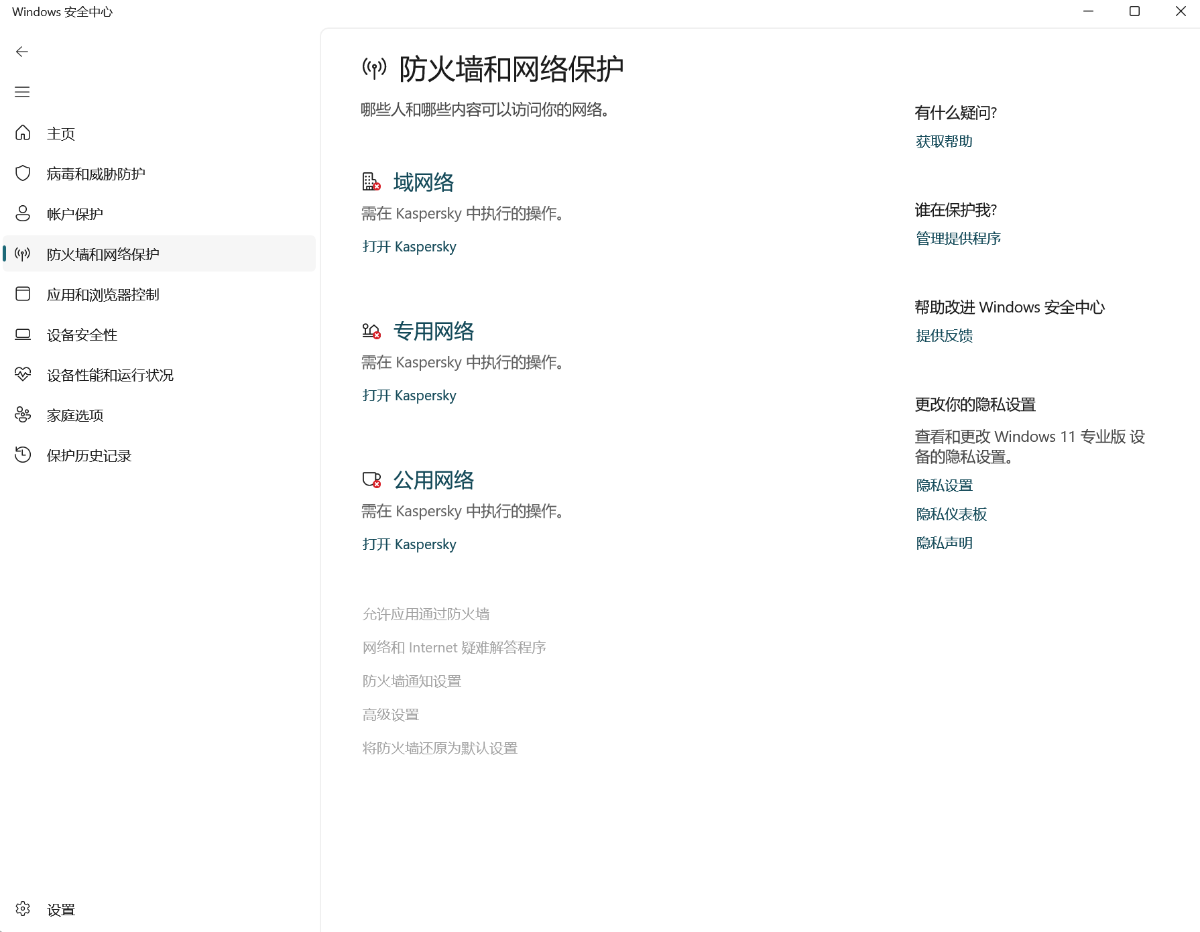
Task: Click the history clock icon for 保护历史记录
Action: [x=23, y=455]
